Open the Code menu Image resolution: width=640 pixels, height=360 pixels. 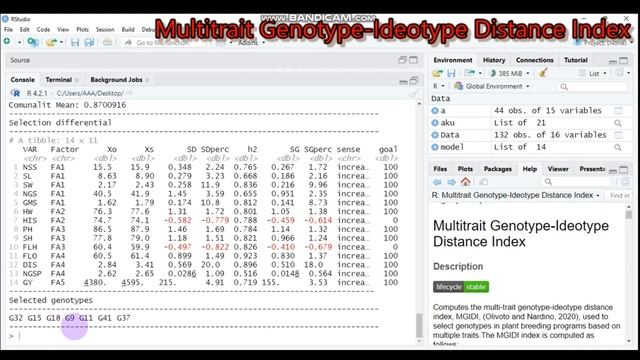click(43, 29)
